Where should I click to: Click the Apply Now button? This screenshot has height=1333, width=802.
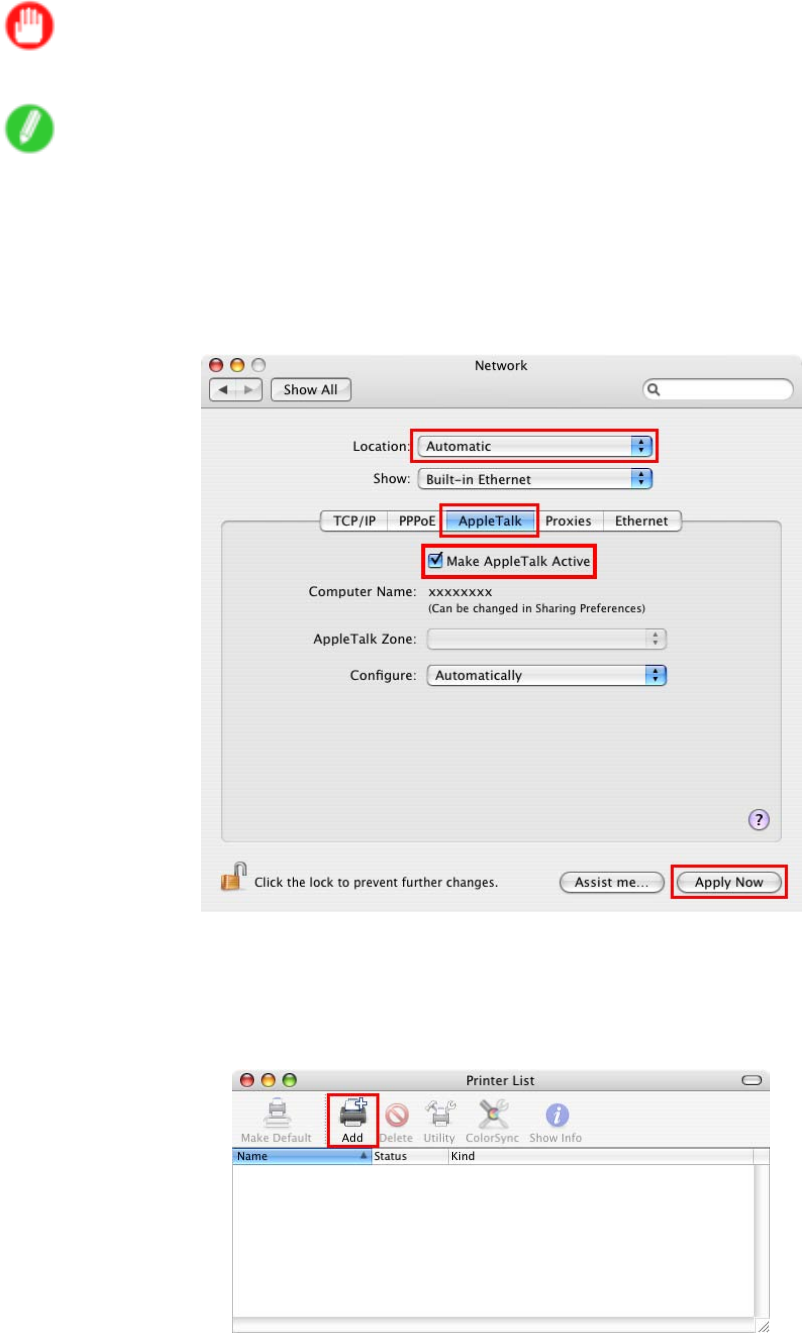click(729, 882)
